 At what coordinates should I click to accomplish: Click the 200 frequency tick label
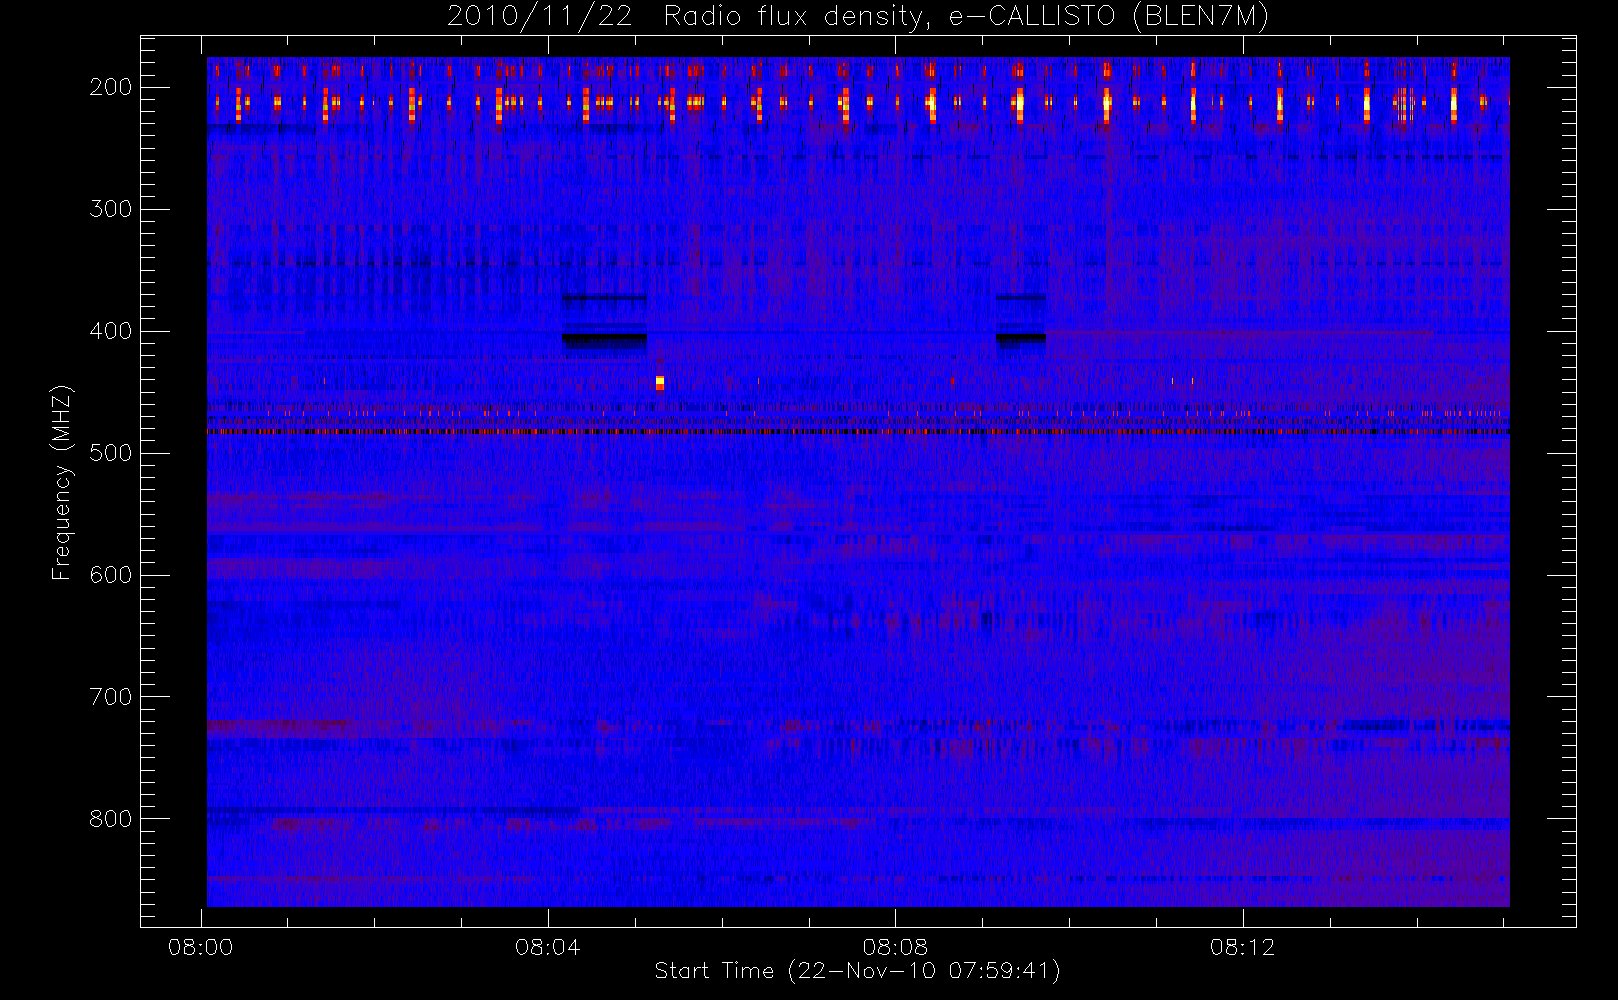tap(111, 87)
